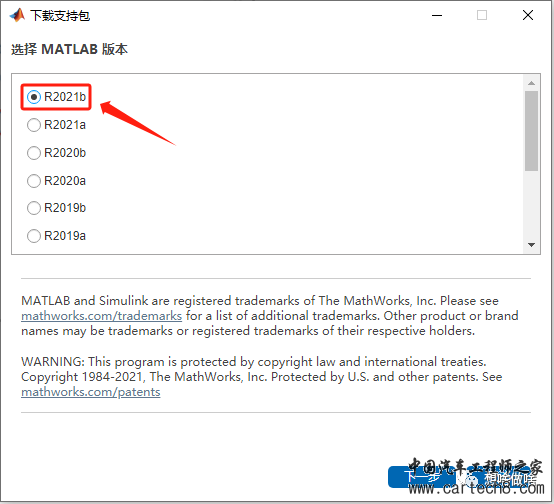Click the R2021b label text

(65, 97)
